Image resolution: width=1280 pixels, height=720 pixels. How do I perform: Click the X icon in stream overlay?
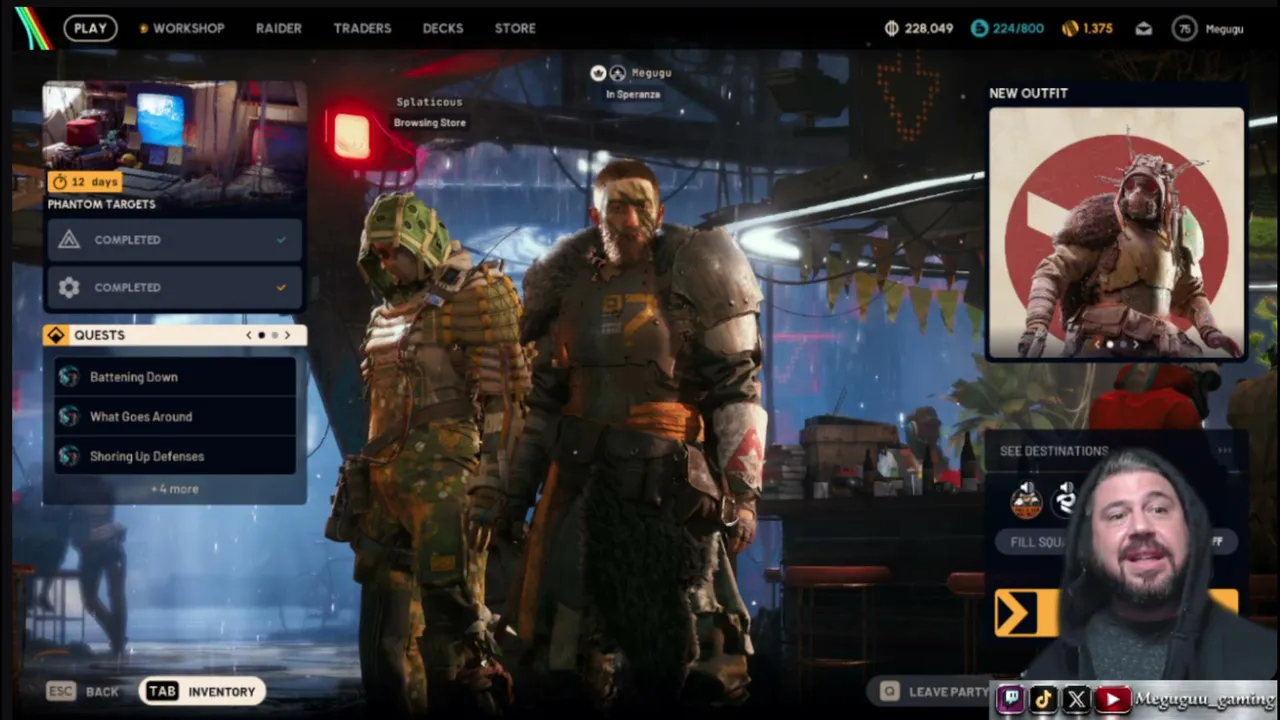(x=1076, y=699)
